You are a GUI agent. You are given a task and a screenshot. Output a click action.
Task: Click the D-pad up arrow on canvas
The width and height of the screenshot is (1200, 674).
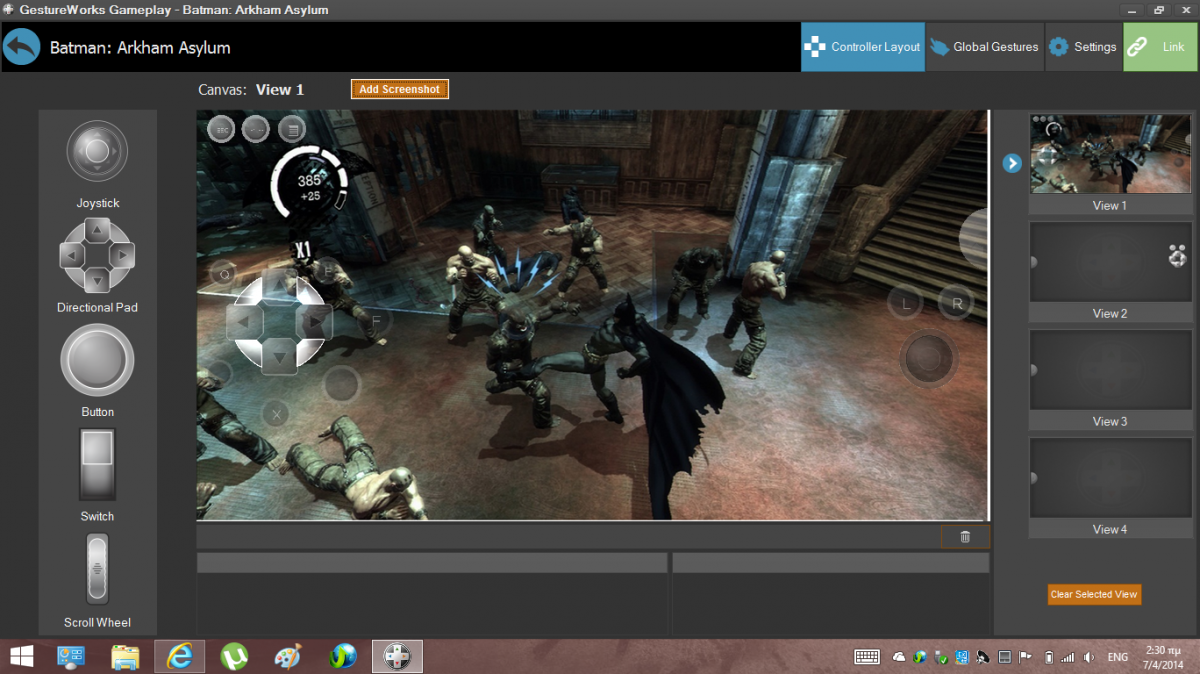click(280, 284)
